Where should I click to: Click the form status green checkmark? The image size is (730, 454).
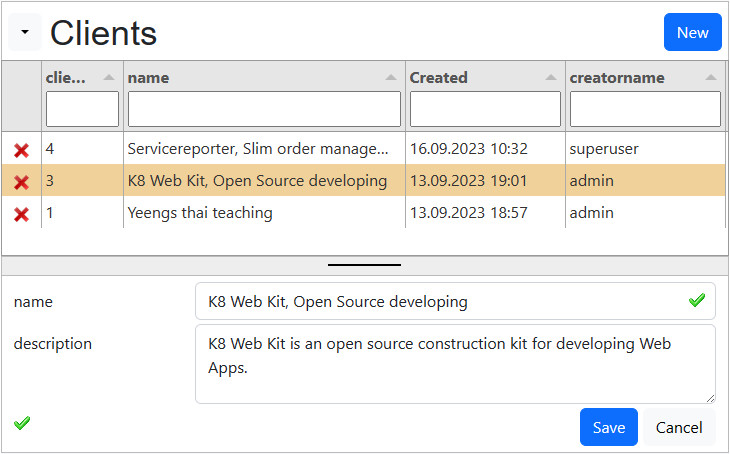pos(22,423)
